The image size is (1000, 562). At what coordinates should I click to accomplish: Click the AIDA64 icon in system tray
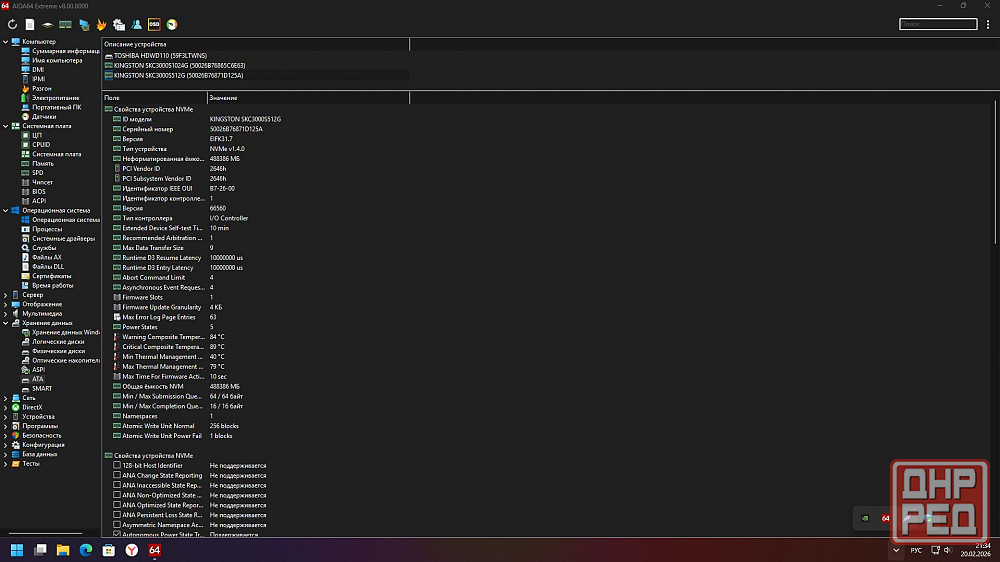pyautogui.click(x=885, y=518)
